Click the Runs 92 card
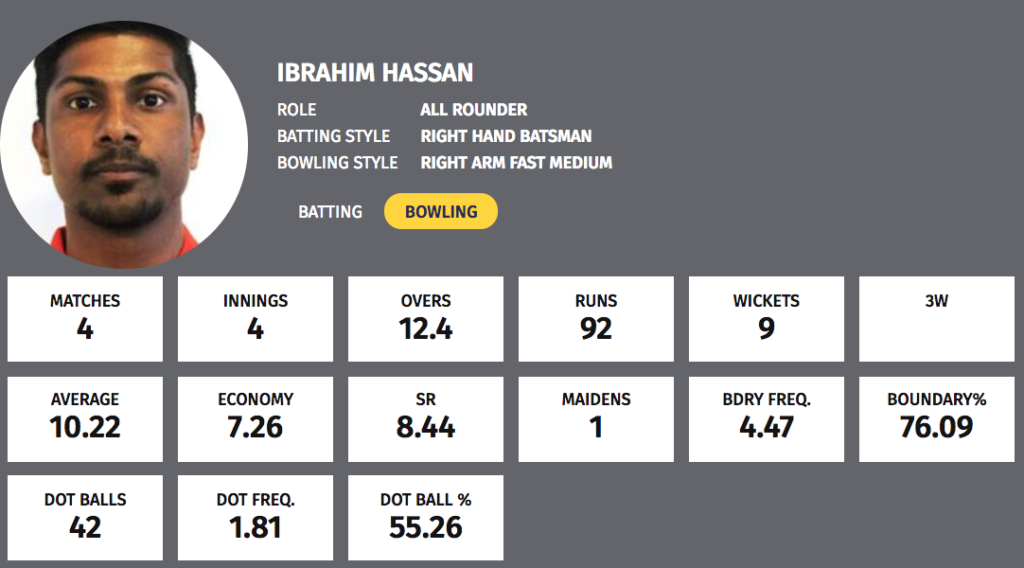1024x568 pixels. (596, 319)
